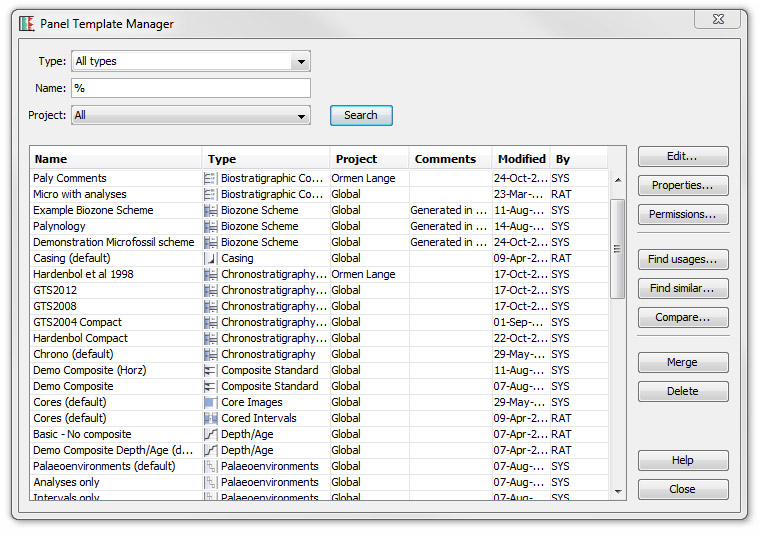
Task: Click the Panel Template Manager title bar icon
Action: [27, 23]
